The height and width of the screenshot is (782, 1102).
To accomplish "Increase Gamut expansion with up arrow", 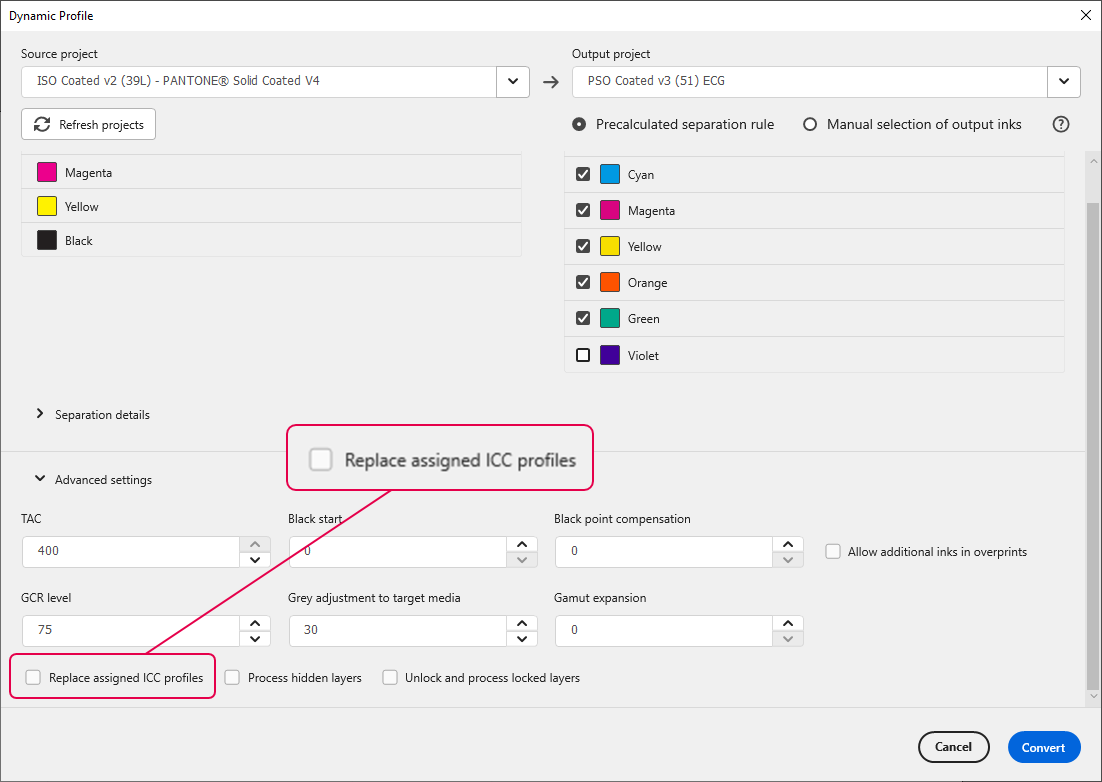I will pyautogui.click(x=789, y=623).
